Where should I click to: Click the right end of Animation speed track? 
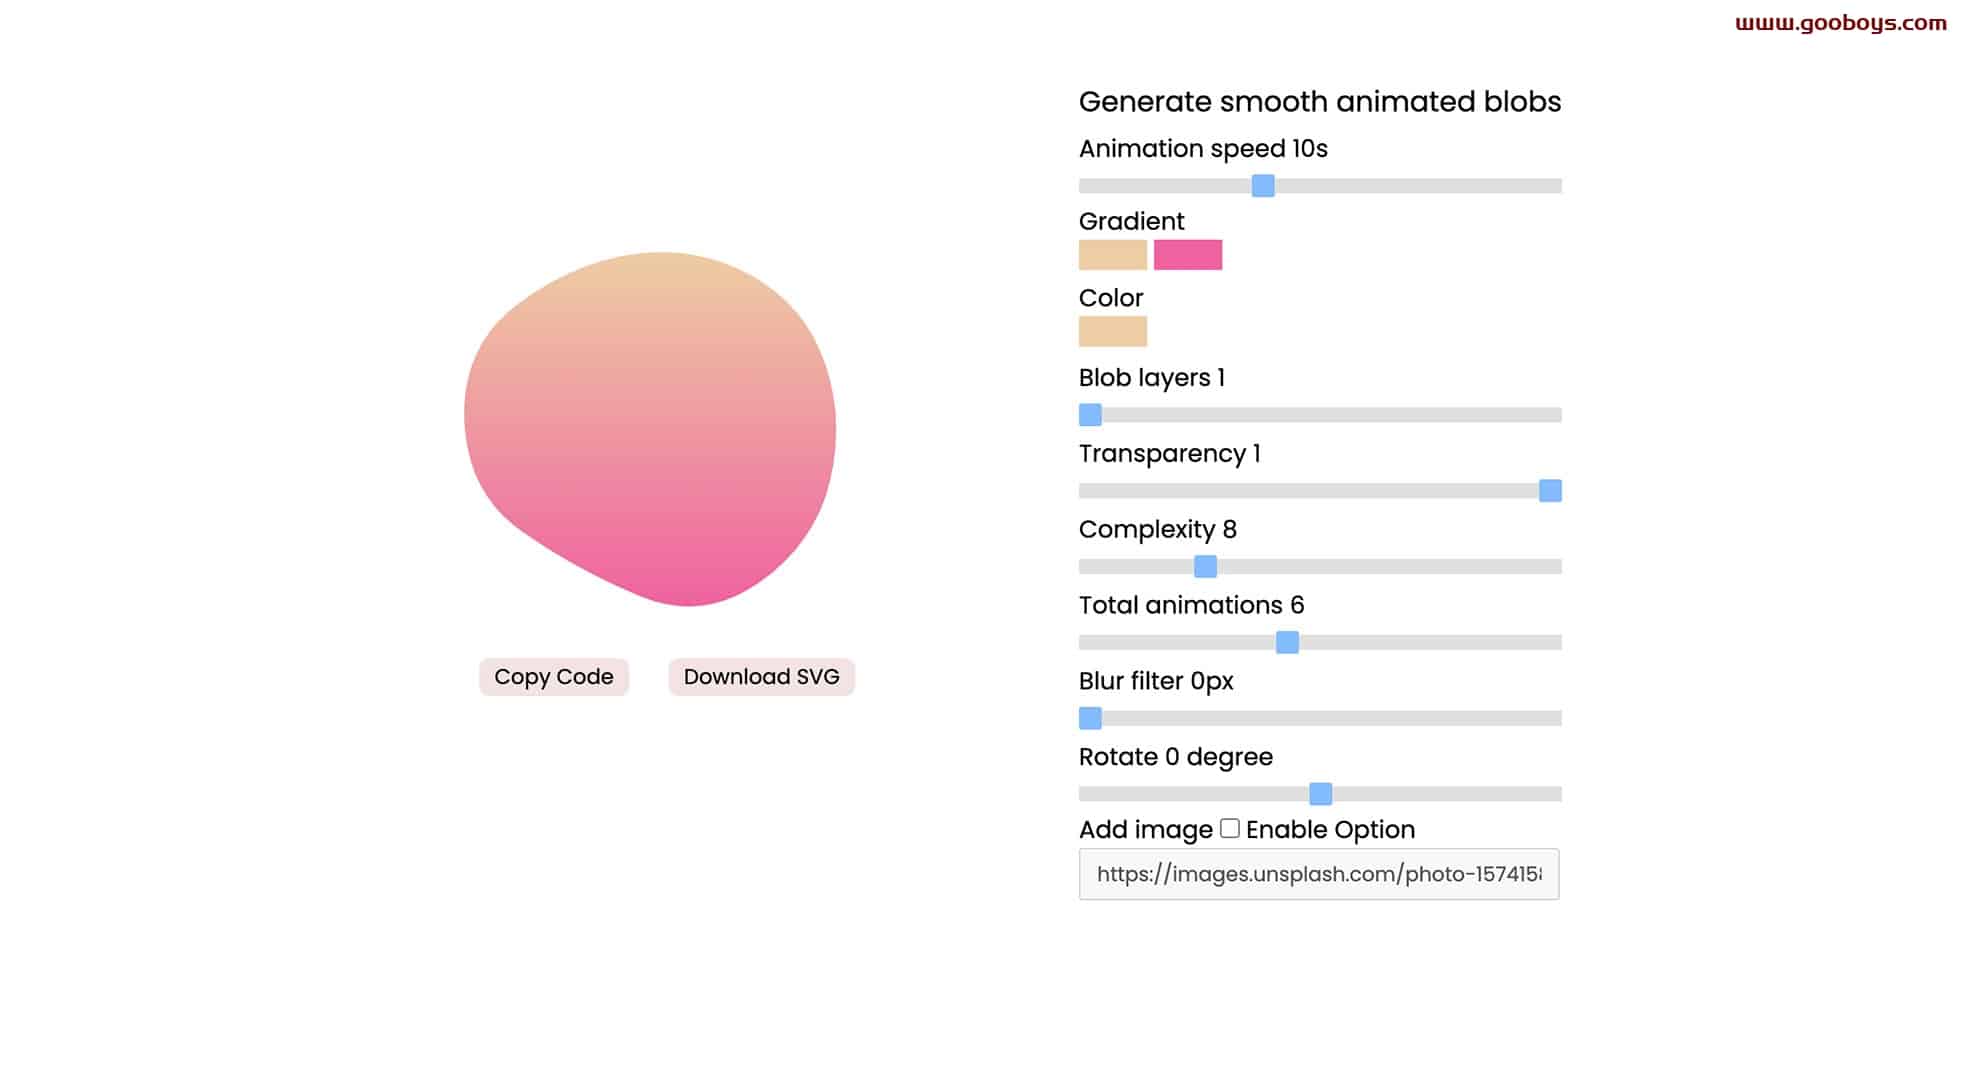pos(1554,186)
